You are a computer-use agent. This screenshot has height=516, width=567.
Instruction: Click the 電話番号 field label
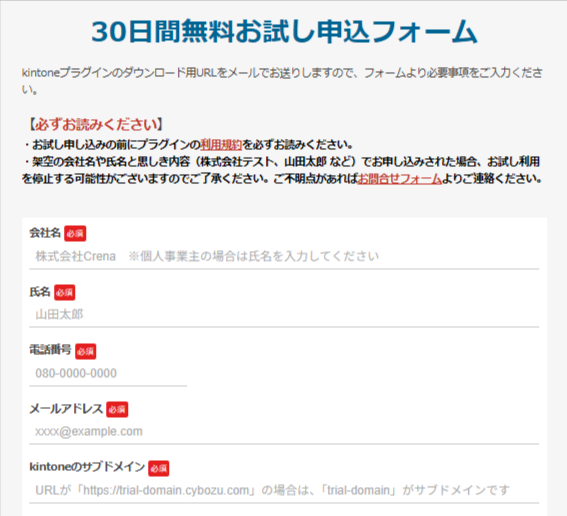[50, 350]
